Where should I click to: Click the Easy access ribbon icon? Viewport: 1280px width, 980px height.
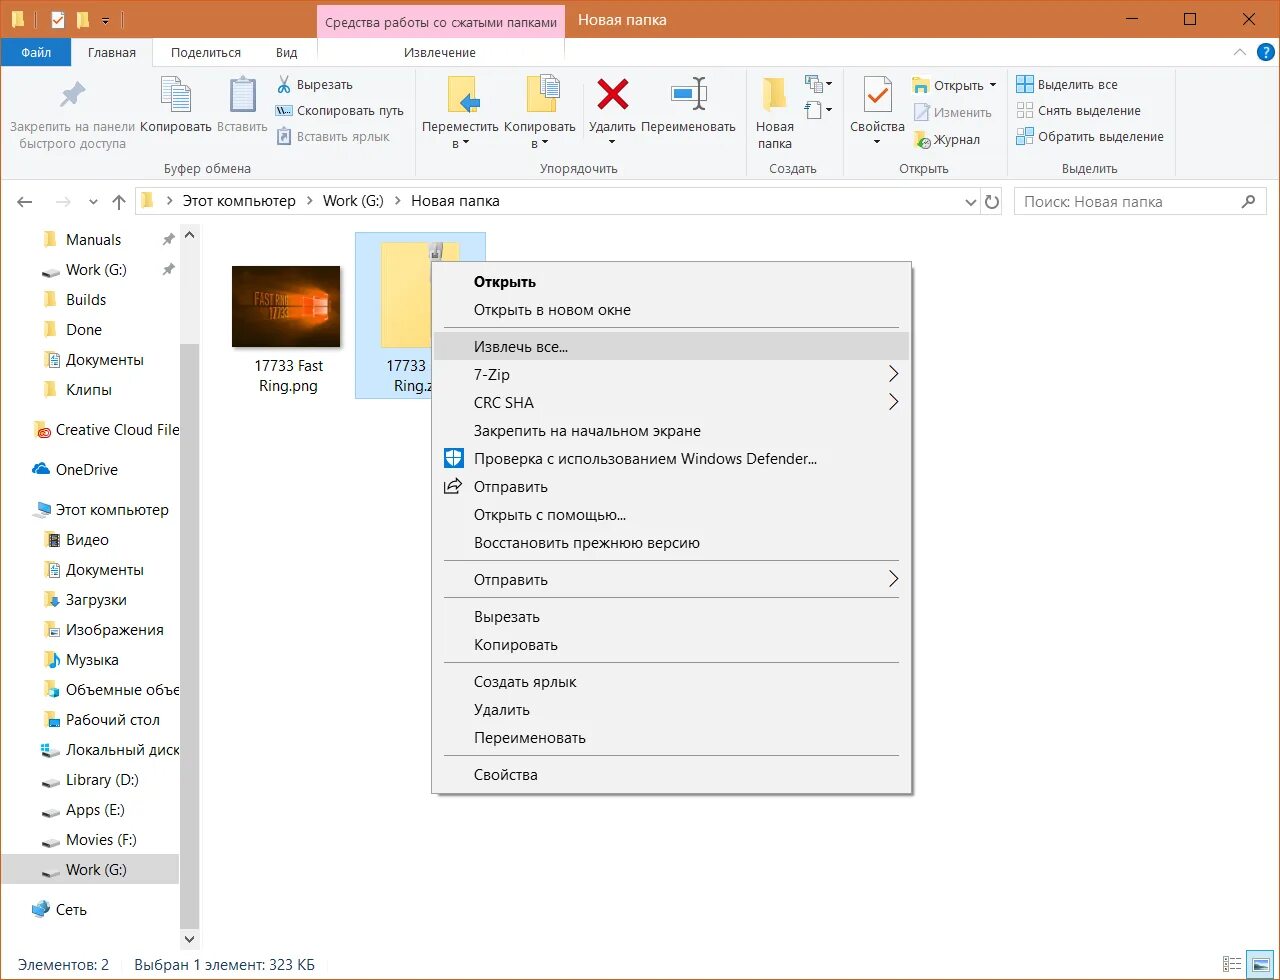pyautogui.click(x=818, y=110)
